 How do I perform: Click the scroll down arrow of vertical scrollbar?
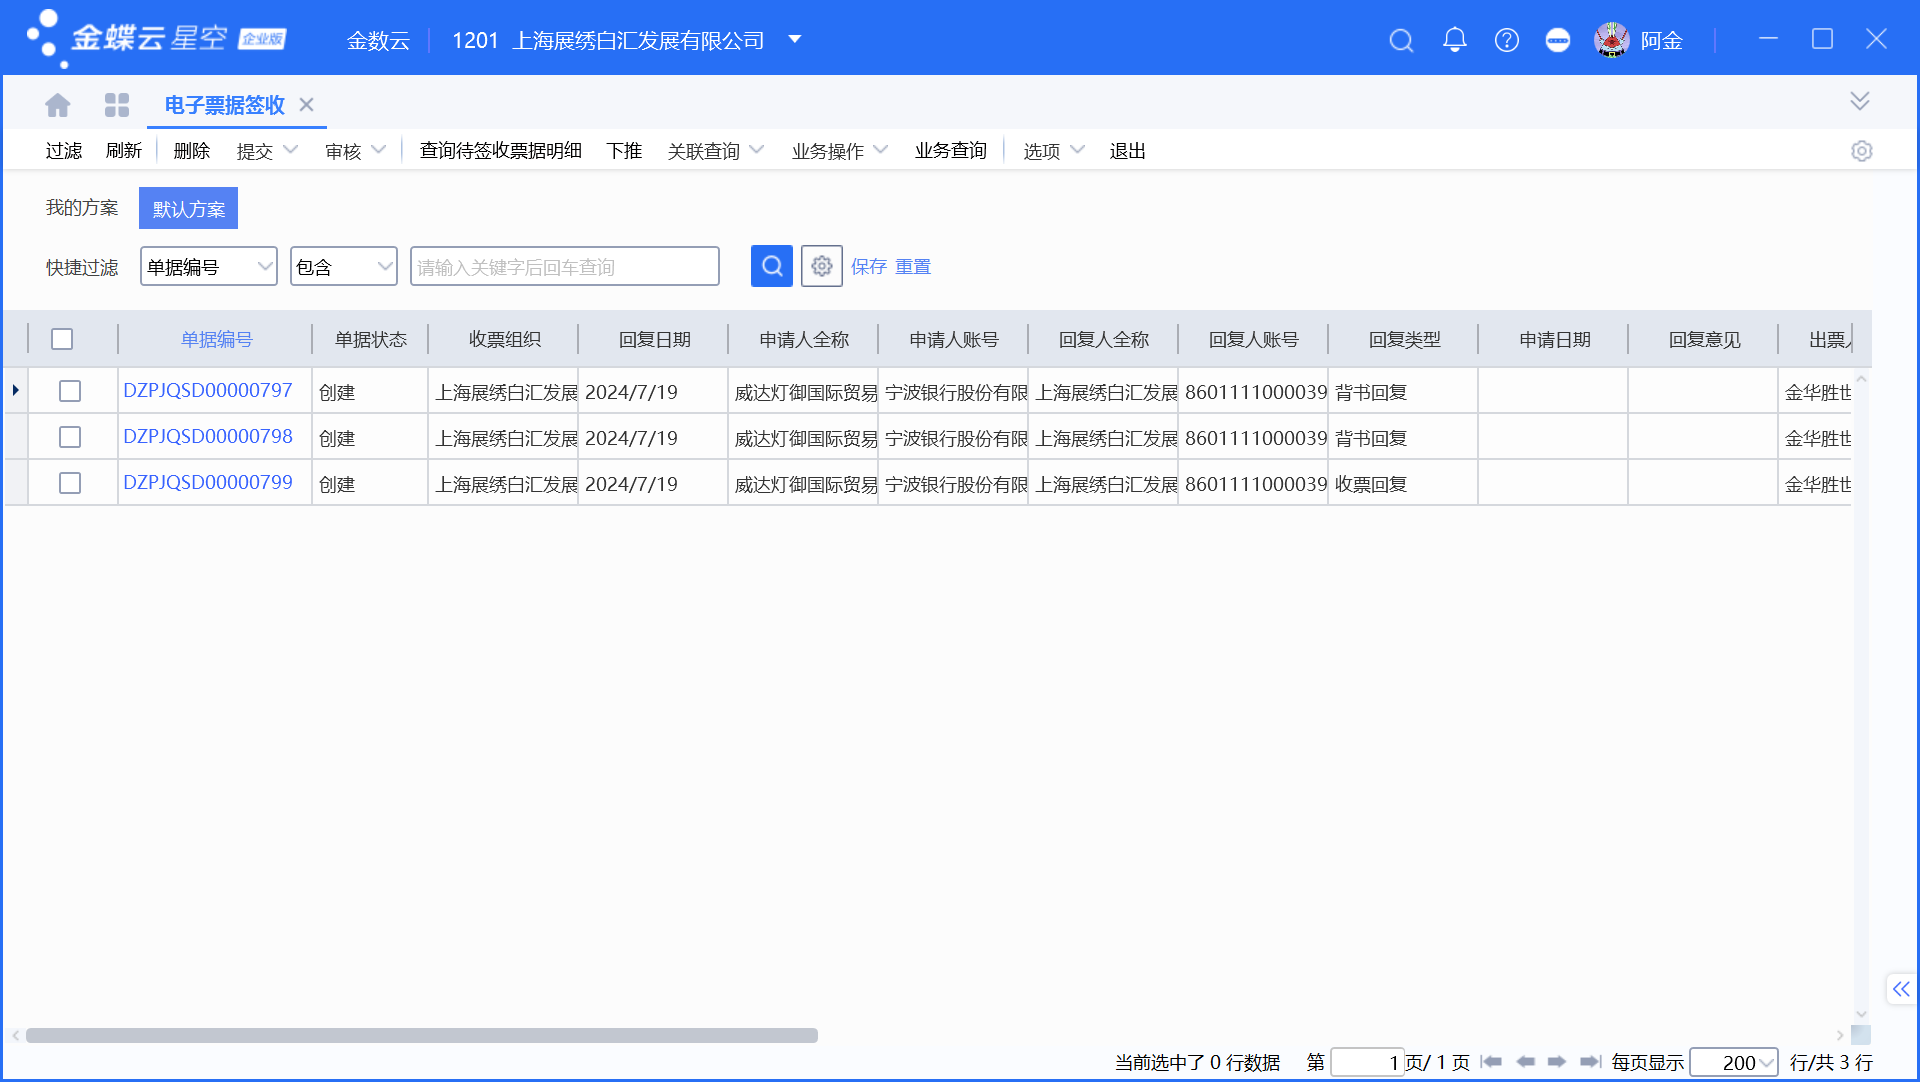coord(1861,1013)
